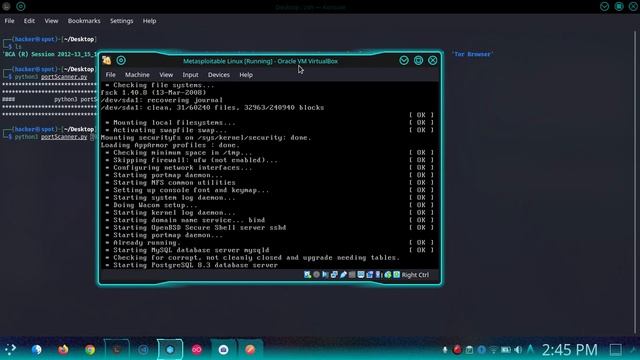Open Firefox from the taskbar
The height and width of the screenshot is (360, 640).
[63, 349]
